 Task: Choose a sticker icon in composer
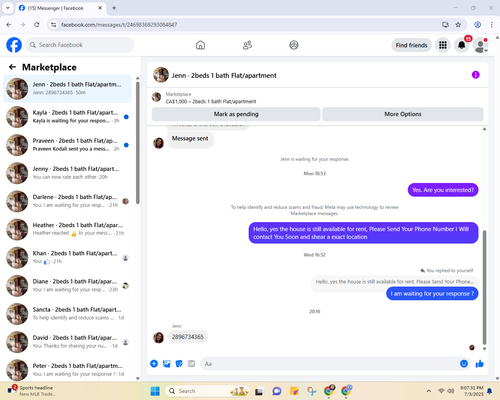coord(179,364)
